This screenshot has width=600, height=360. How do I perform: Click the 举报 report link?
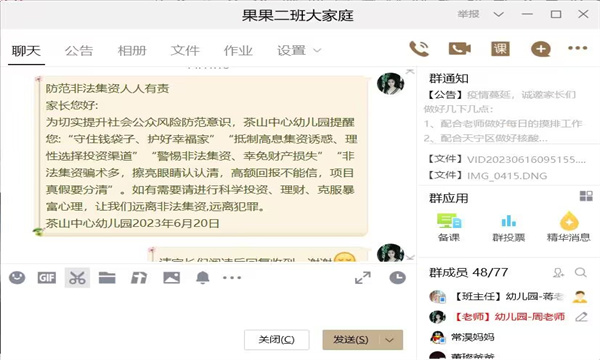(468, 14)
